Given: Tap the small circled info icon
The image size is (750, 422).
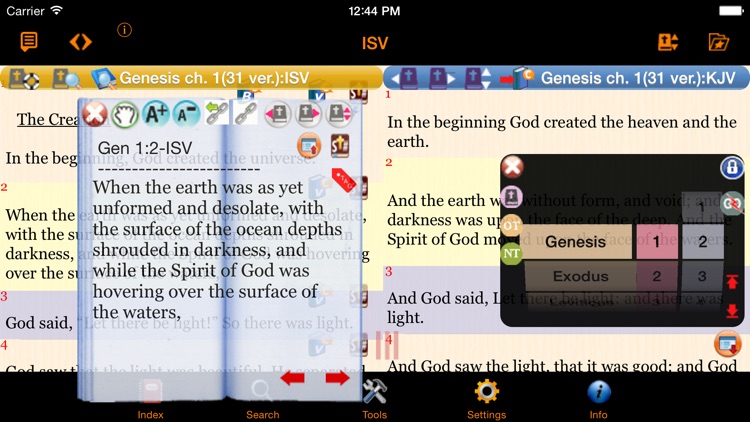Looking at the screenshot, I should (124, 30).
